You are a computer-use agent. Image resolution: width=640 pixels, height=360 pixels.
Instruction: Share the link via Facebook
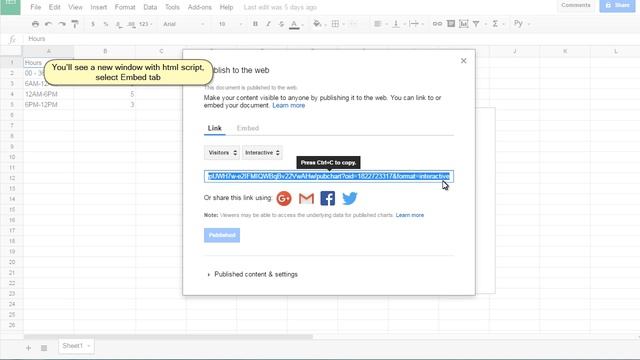327,198
